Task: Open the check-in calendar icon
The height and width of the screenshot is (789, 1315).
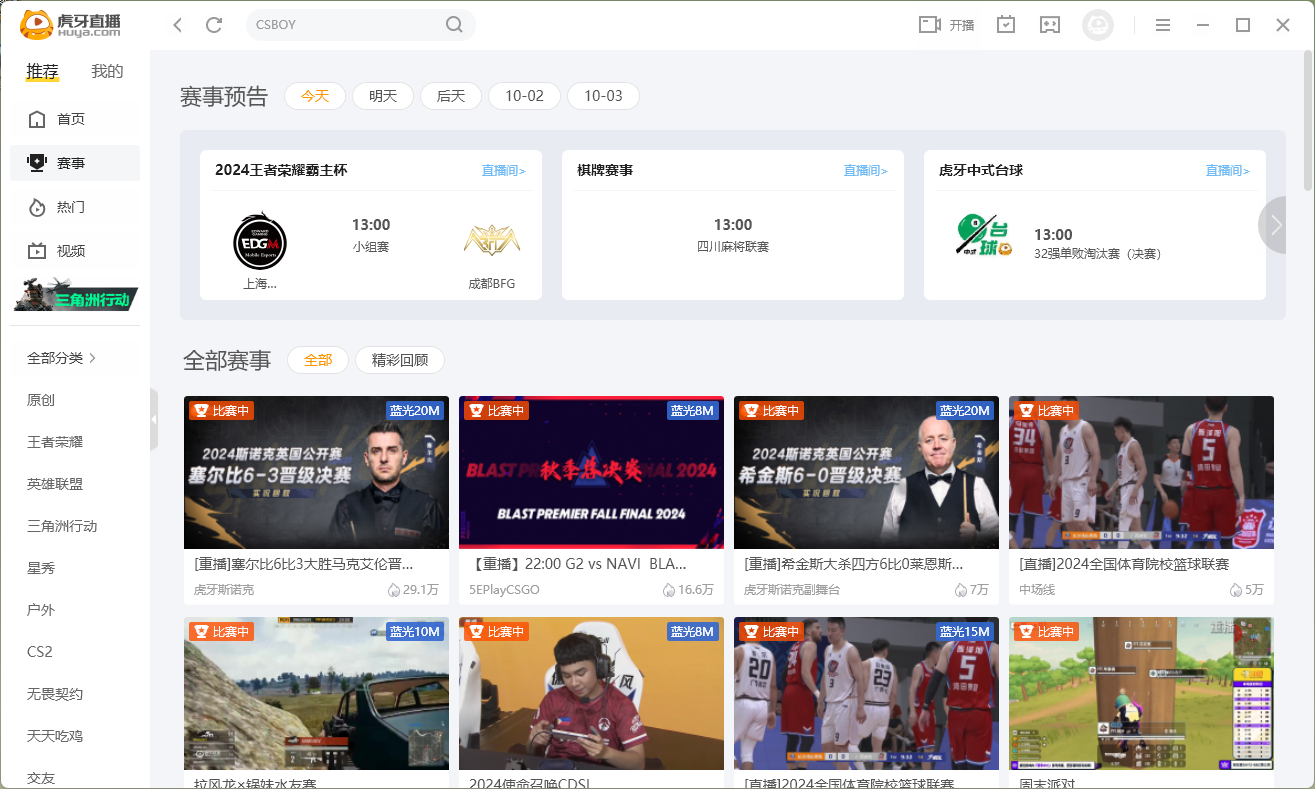Action: pos(1006,25)
